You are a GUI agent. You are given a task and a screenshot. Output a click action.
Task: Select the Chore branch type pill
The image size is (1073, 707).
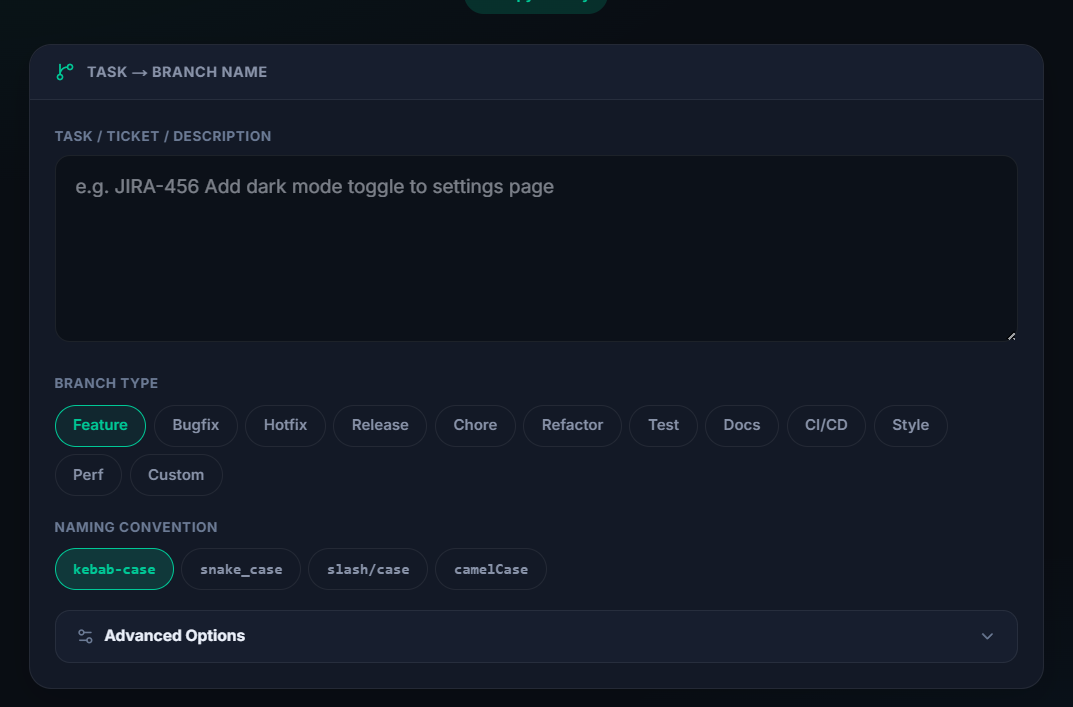pyautogui.click(x=475, y=425)
